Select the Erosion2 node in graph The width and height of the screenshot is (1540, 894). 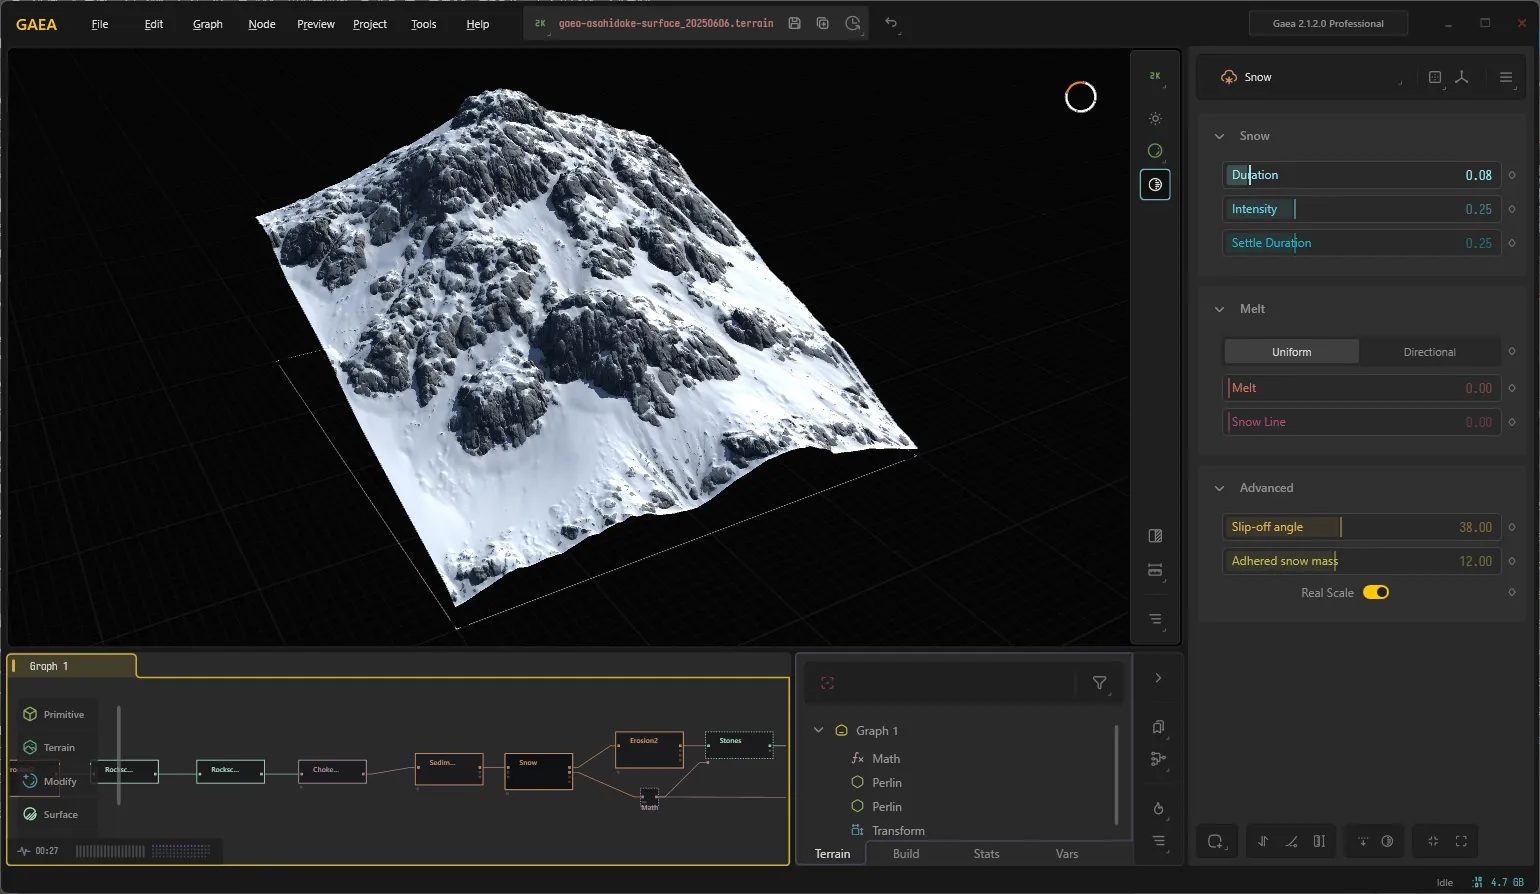point(649,750)
